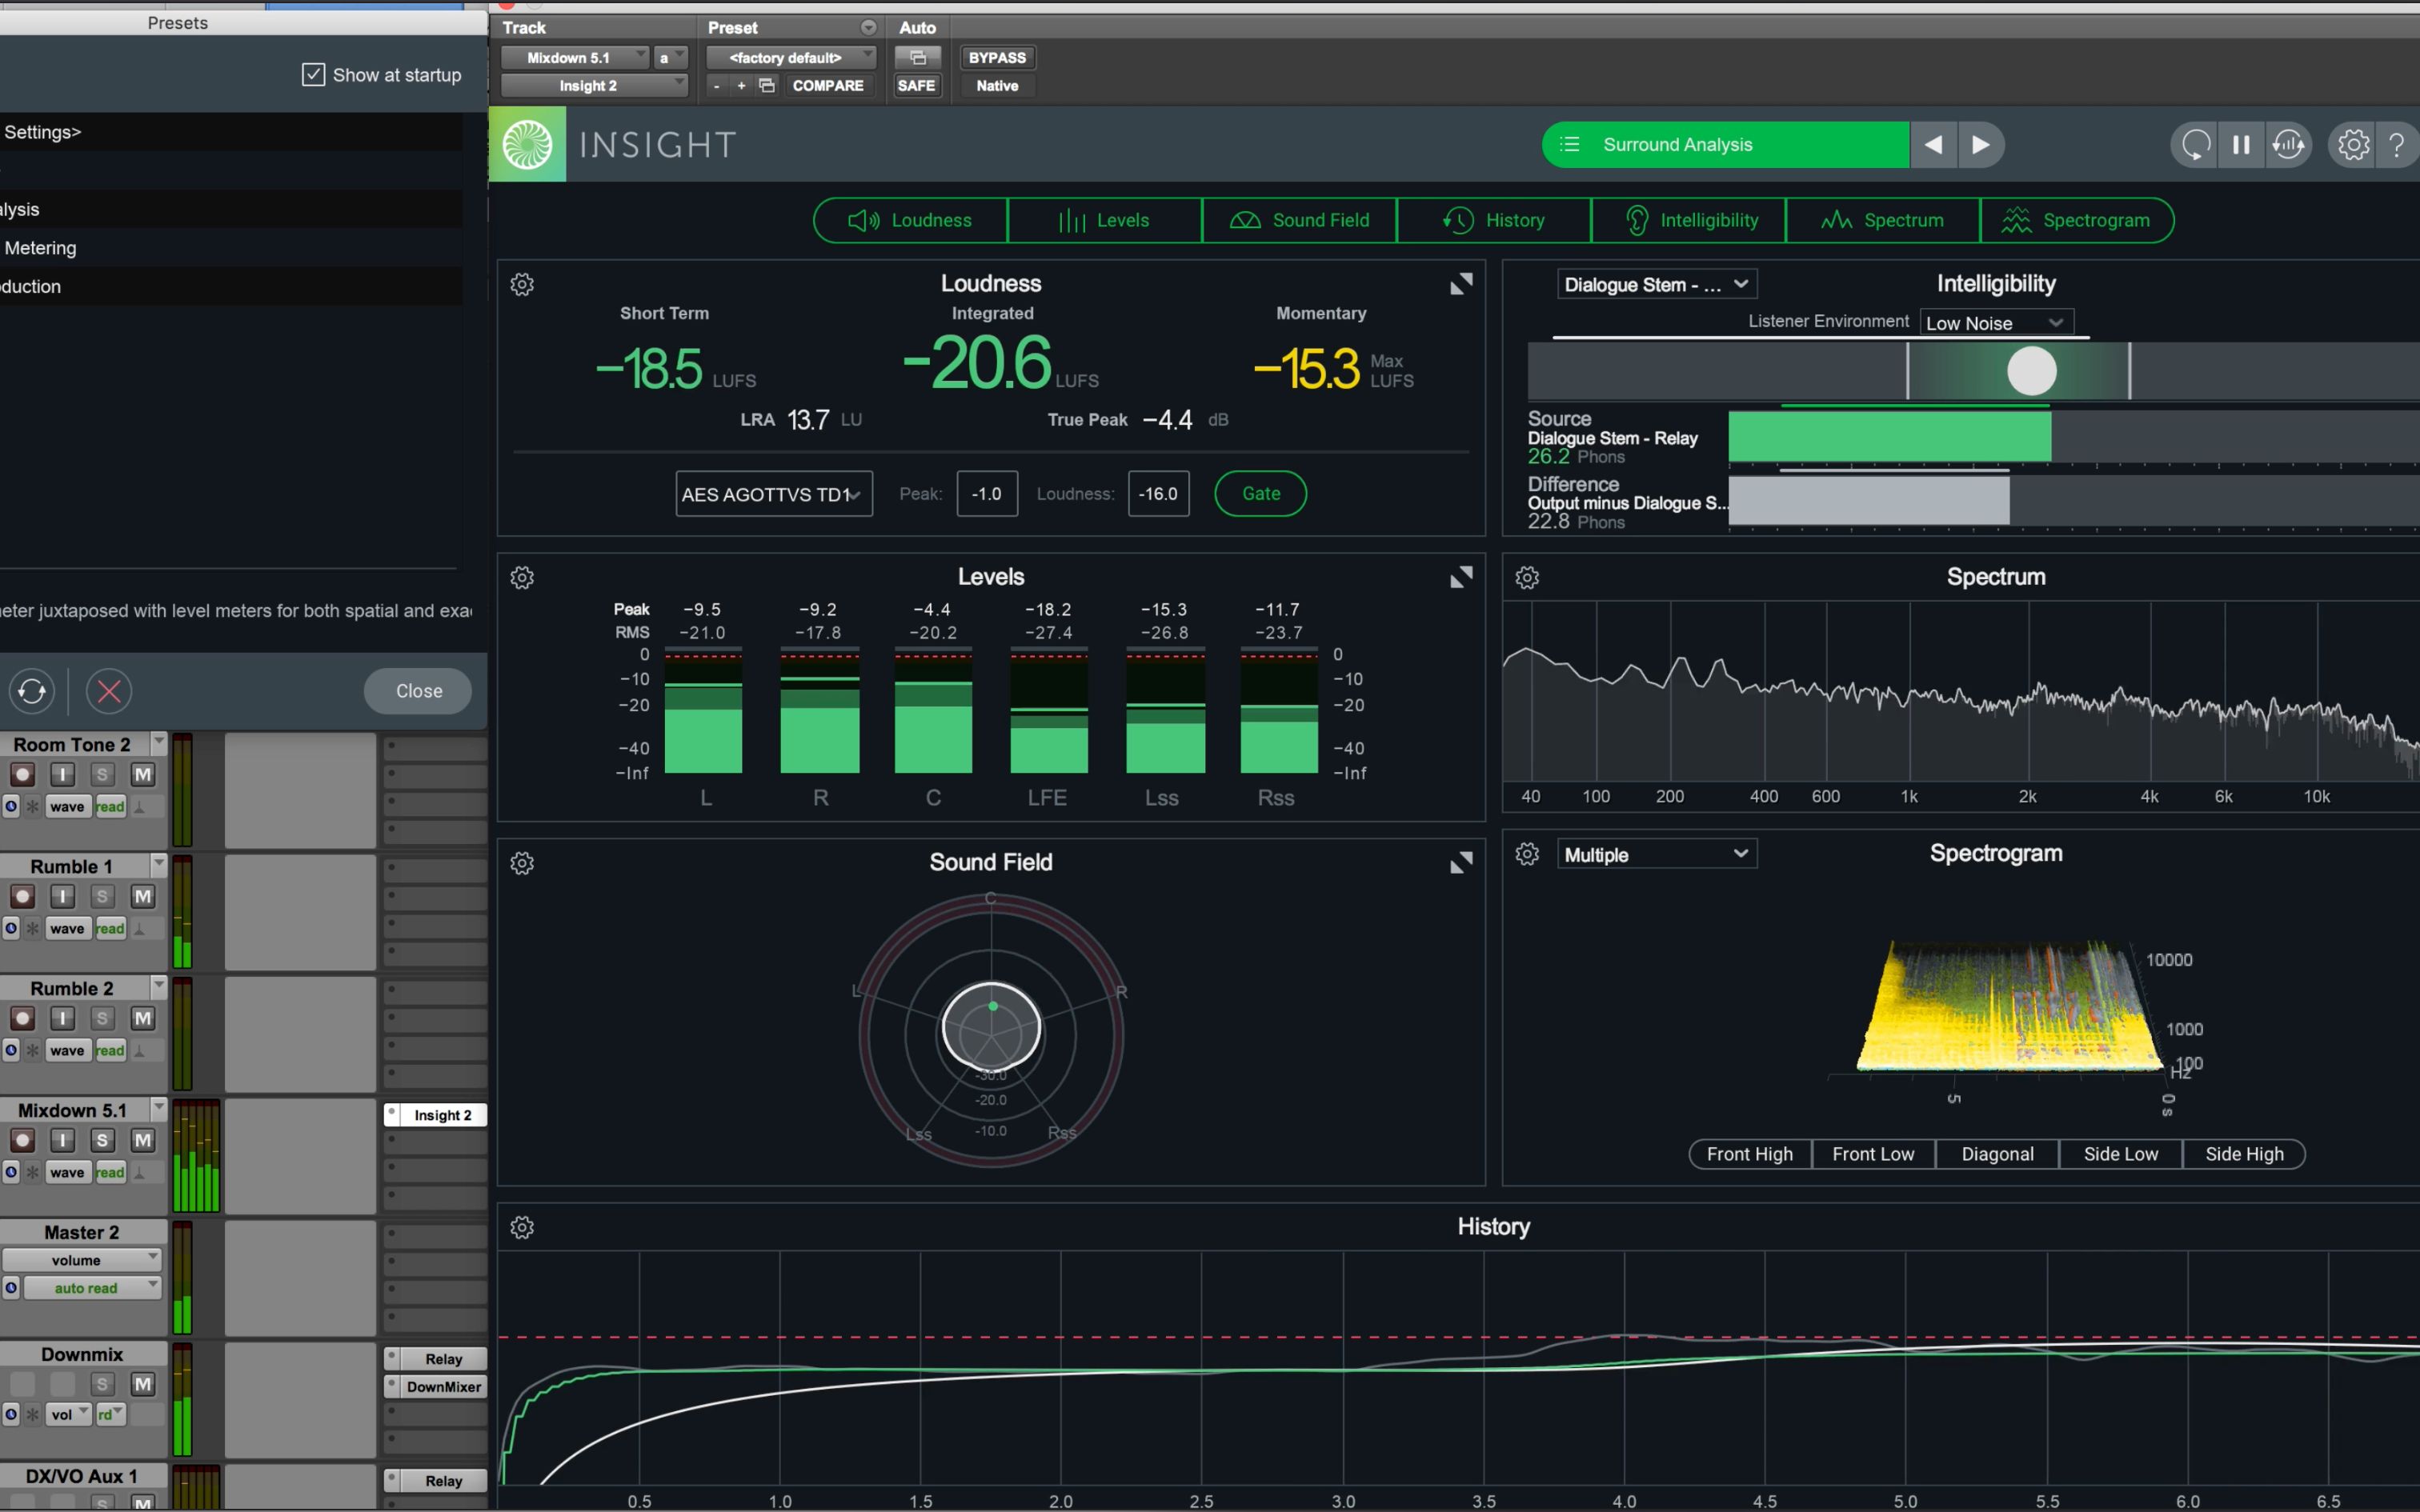Open the Insight 2 insert slot

[435, 1116]
